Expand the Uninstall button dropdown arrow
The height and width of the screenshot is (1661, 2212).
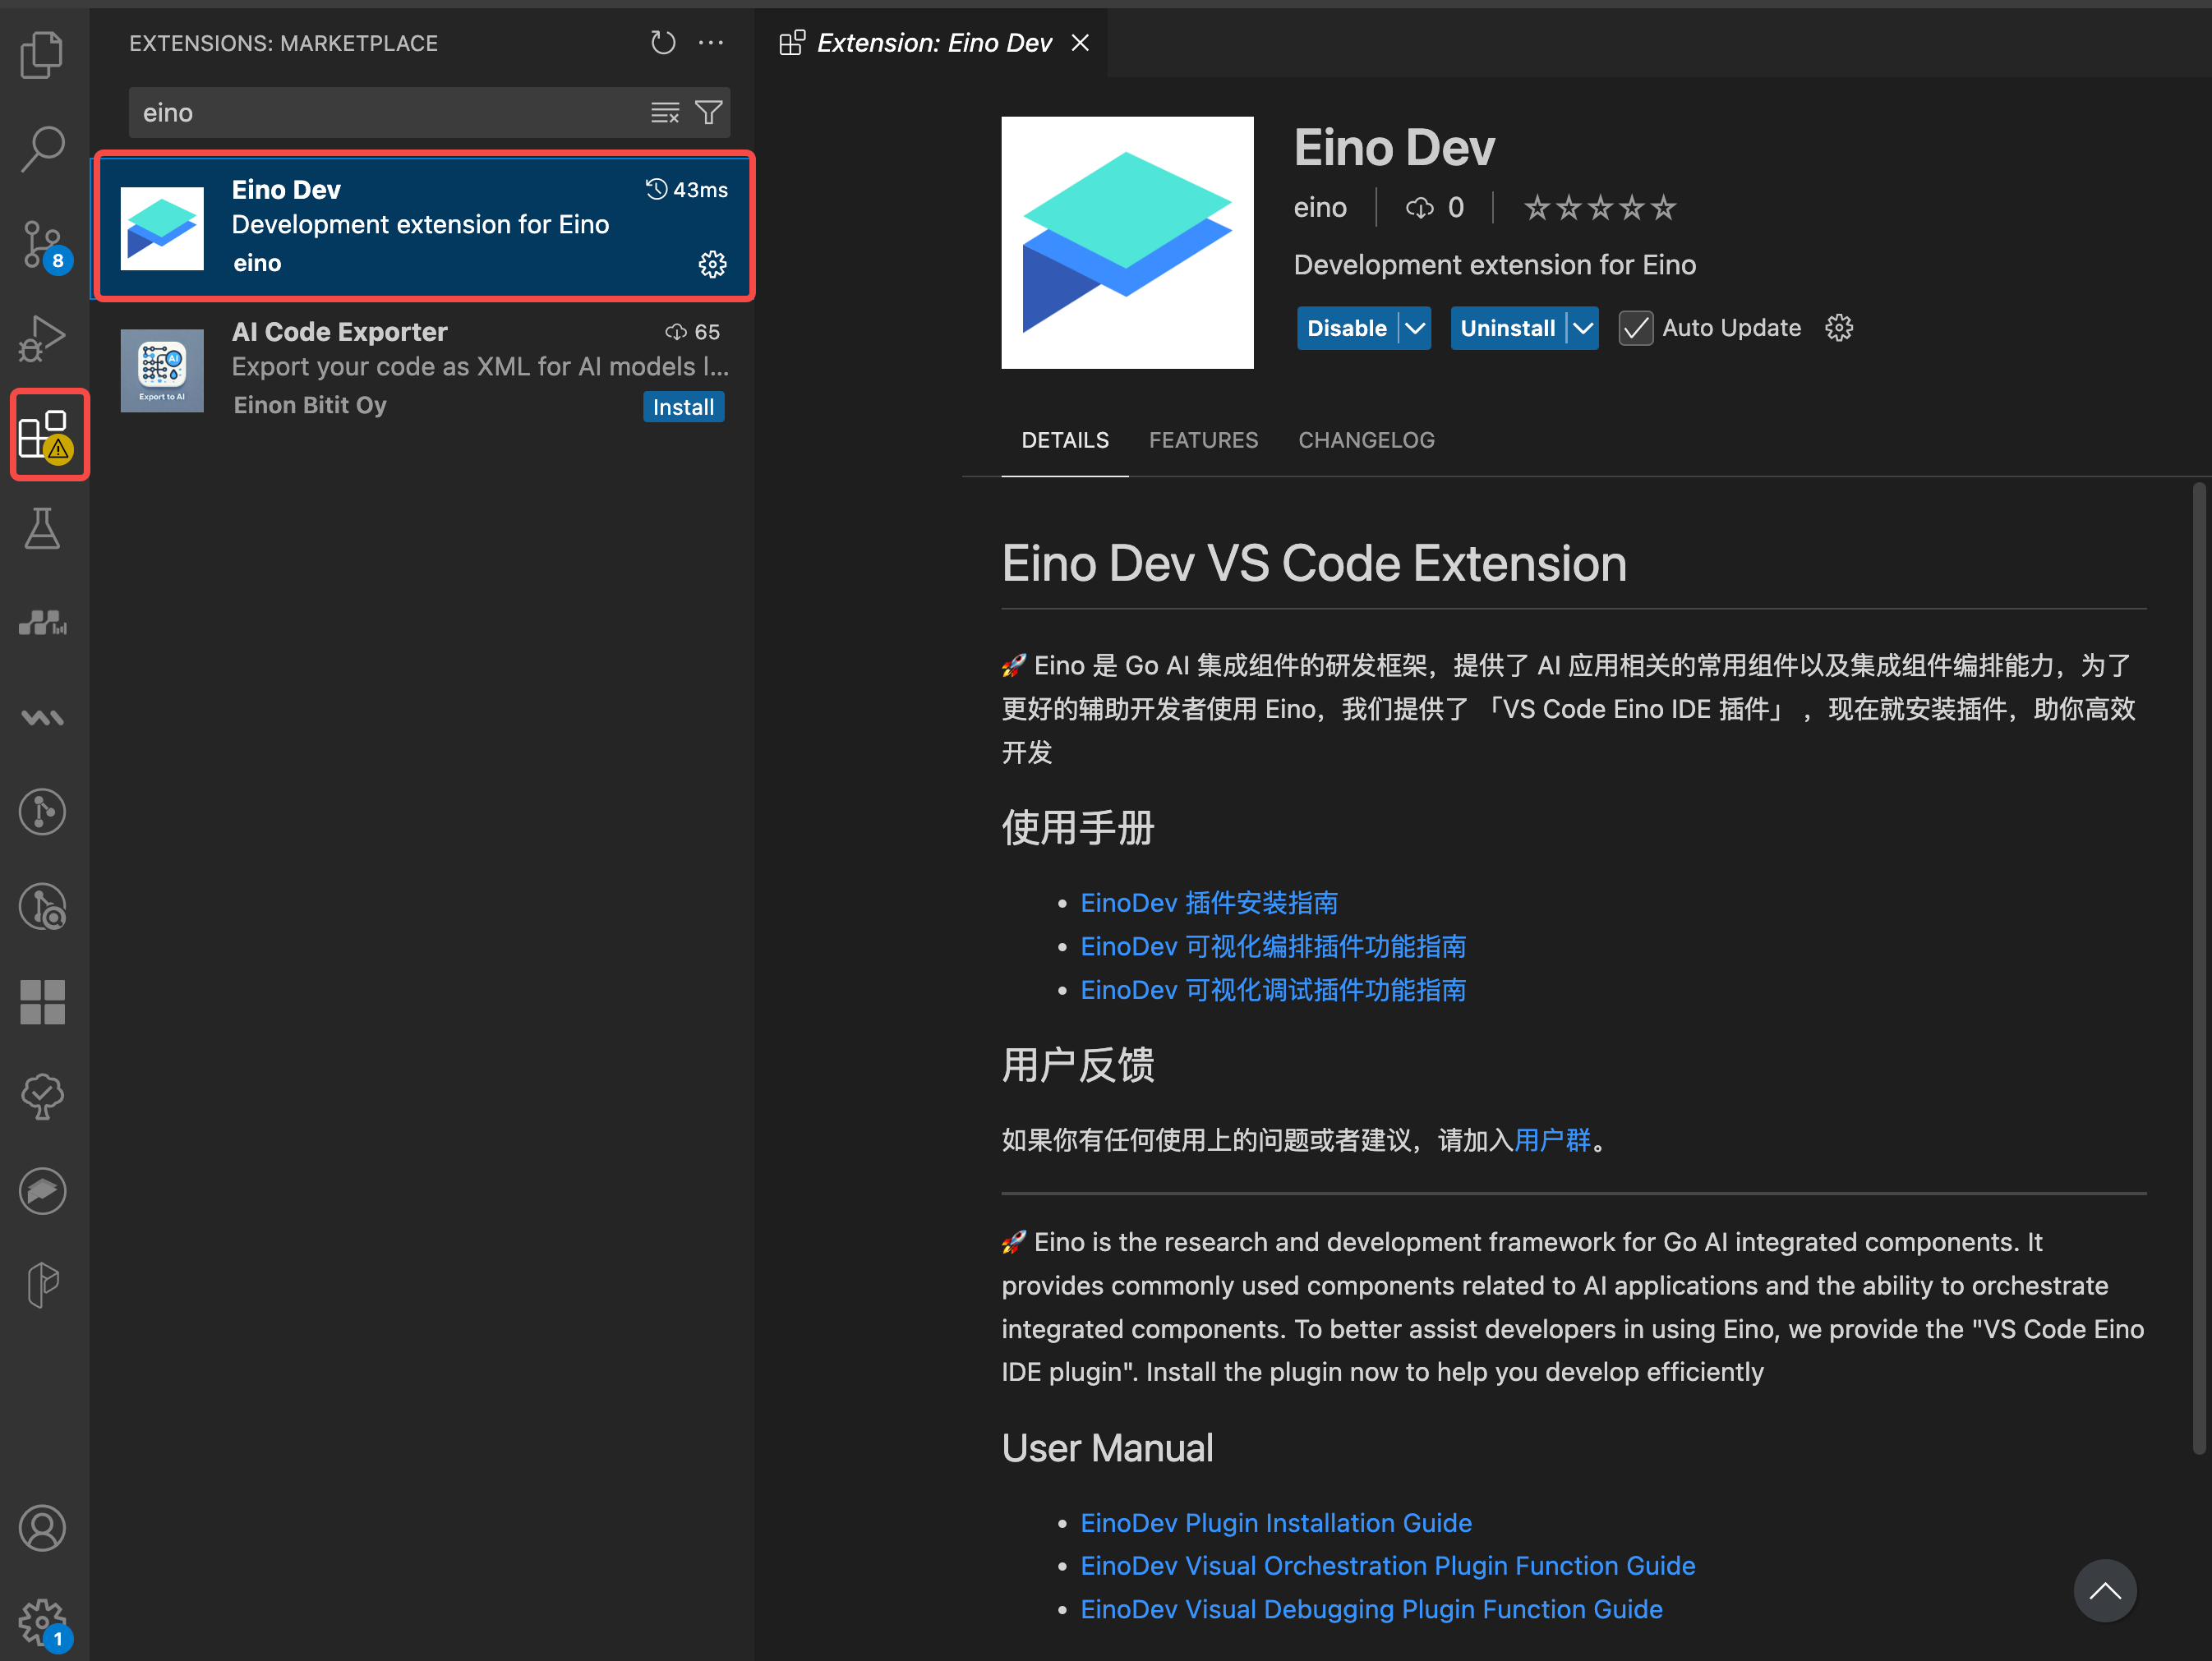click(1583, 329)
